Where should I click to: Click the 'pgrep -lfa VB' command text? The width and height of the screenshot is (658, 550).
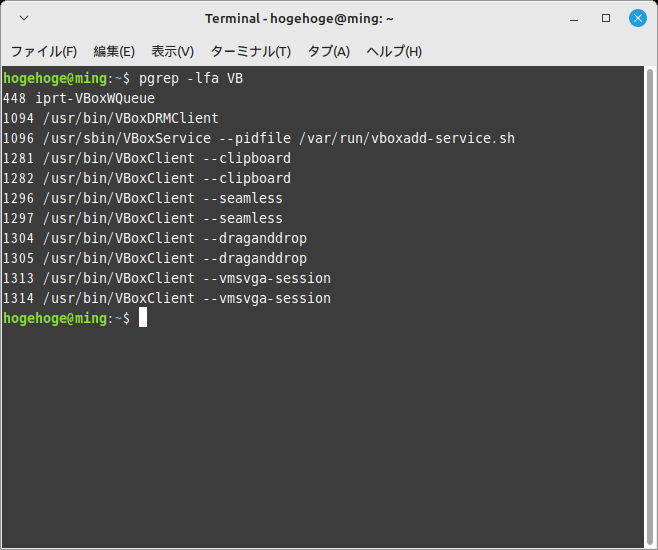[191, 78]
